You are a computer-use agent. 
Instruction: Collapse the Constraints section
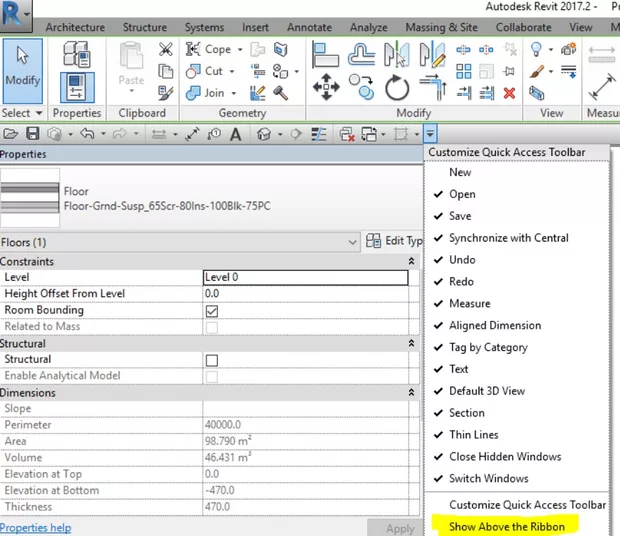[x=412, y=262]
